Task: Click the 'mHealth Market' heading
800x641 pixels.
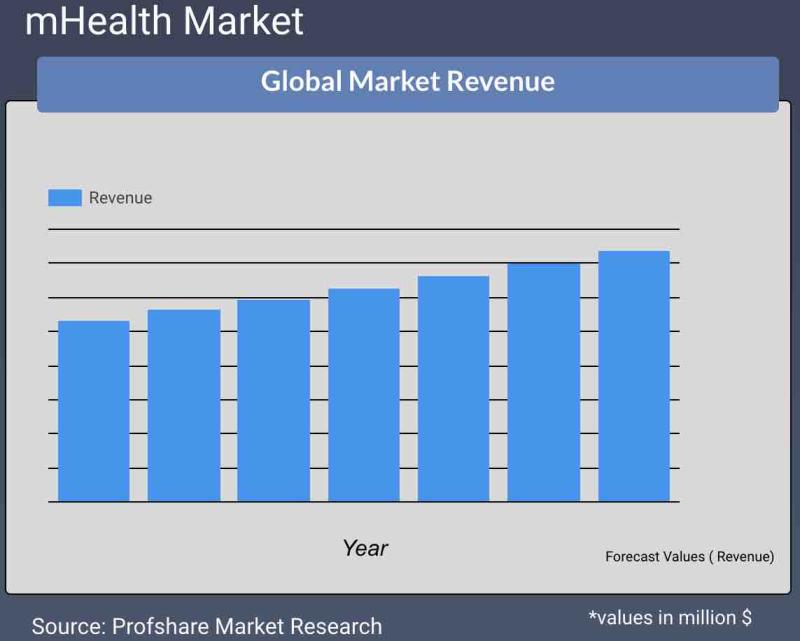Action: tap(164, 21)
